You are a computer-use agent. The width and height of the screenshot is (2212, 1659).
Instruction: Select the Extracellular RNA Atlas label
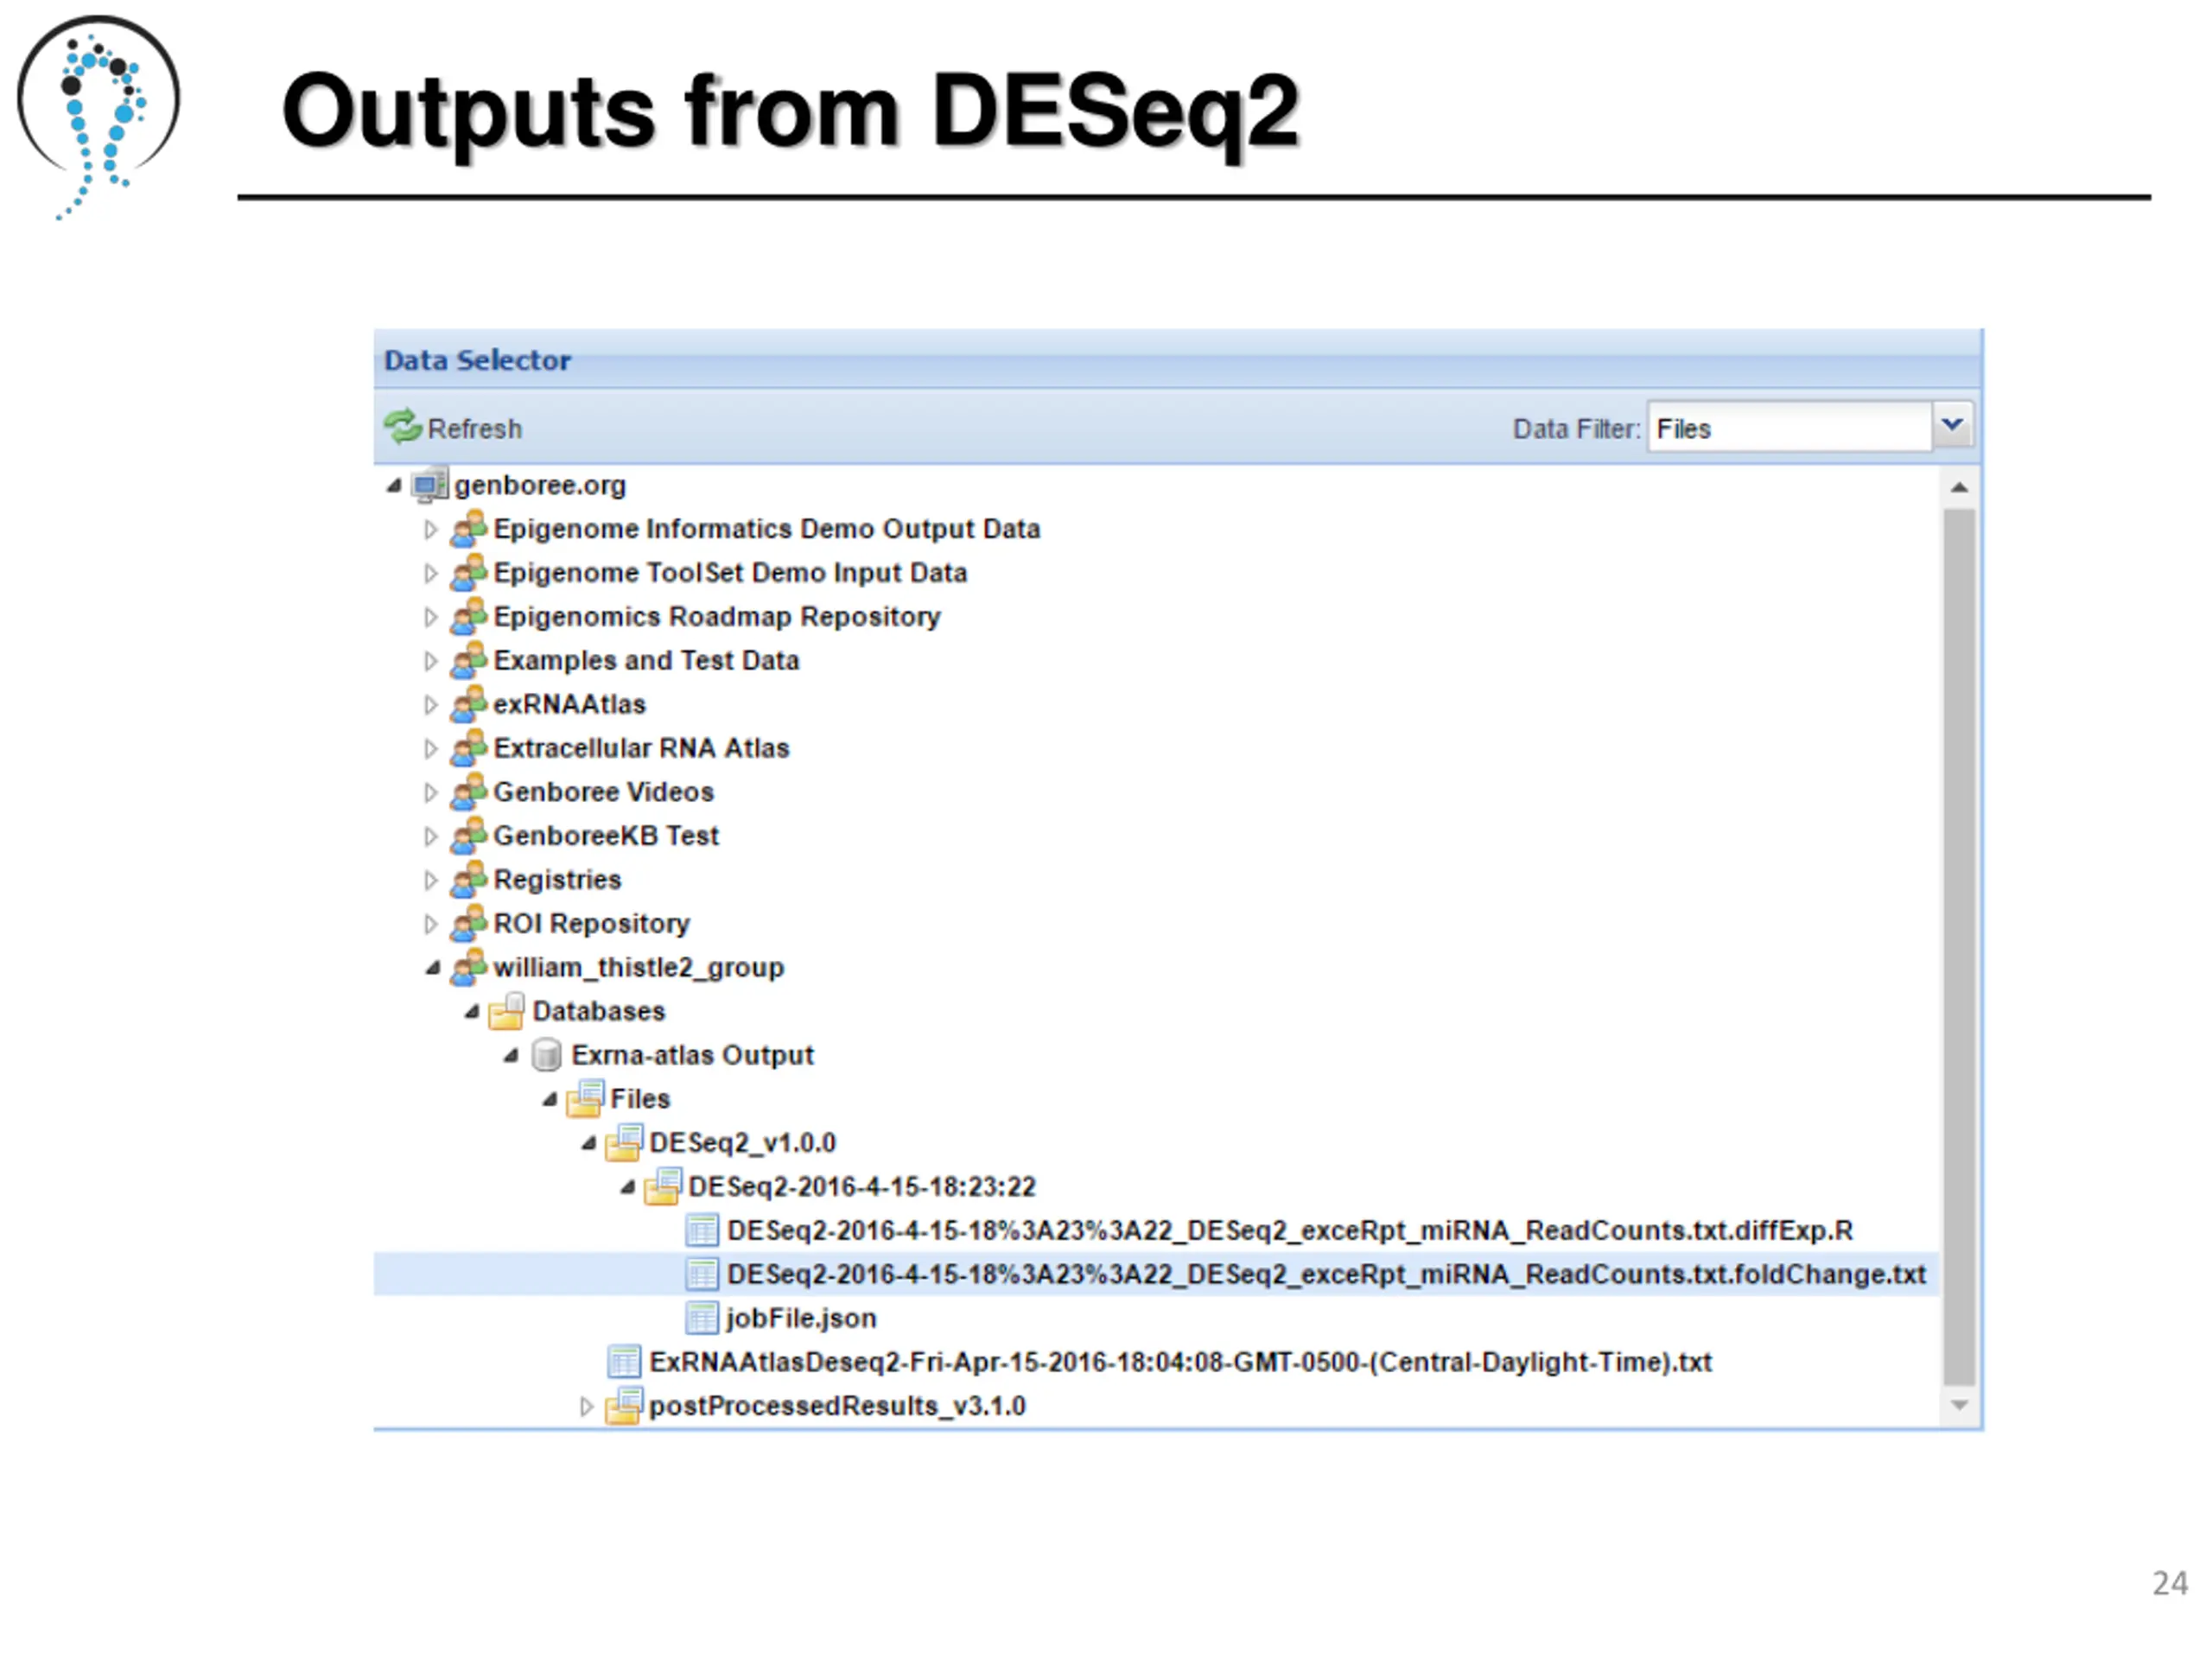(x=641, y=749)
